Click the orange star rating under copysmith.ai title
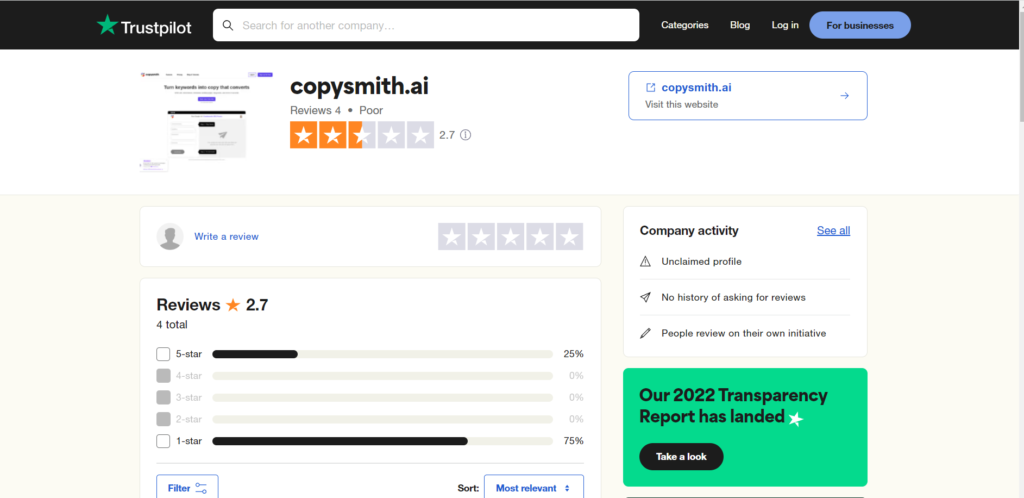The image size is (1024, 498). [x=362, y=135]
